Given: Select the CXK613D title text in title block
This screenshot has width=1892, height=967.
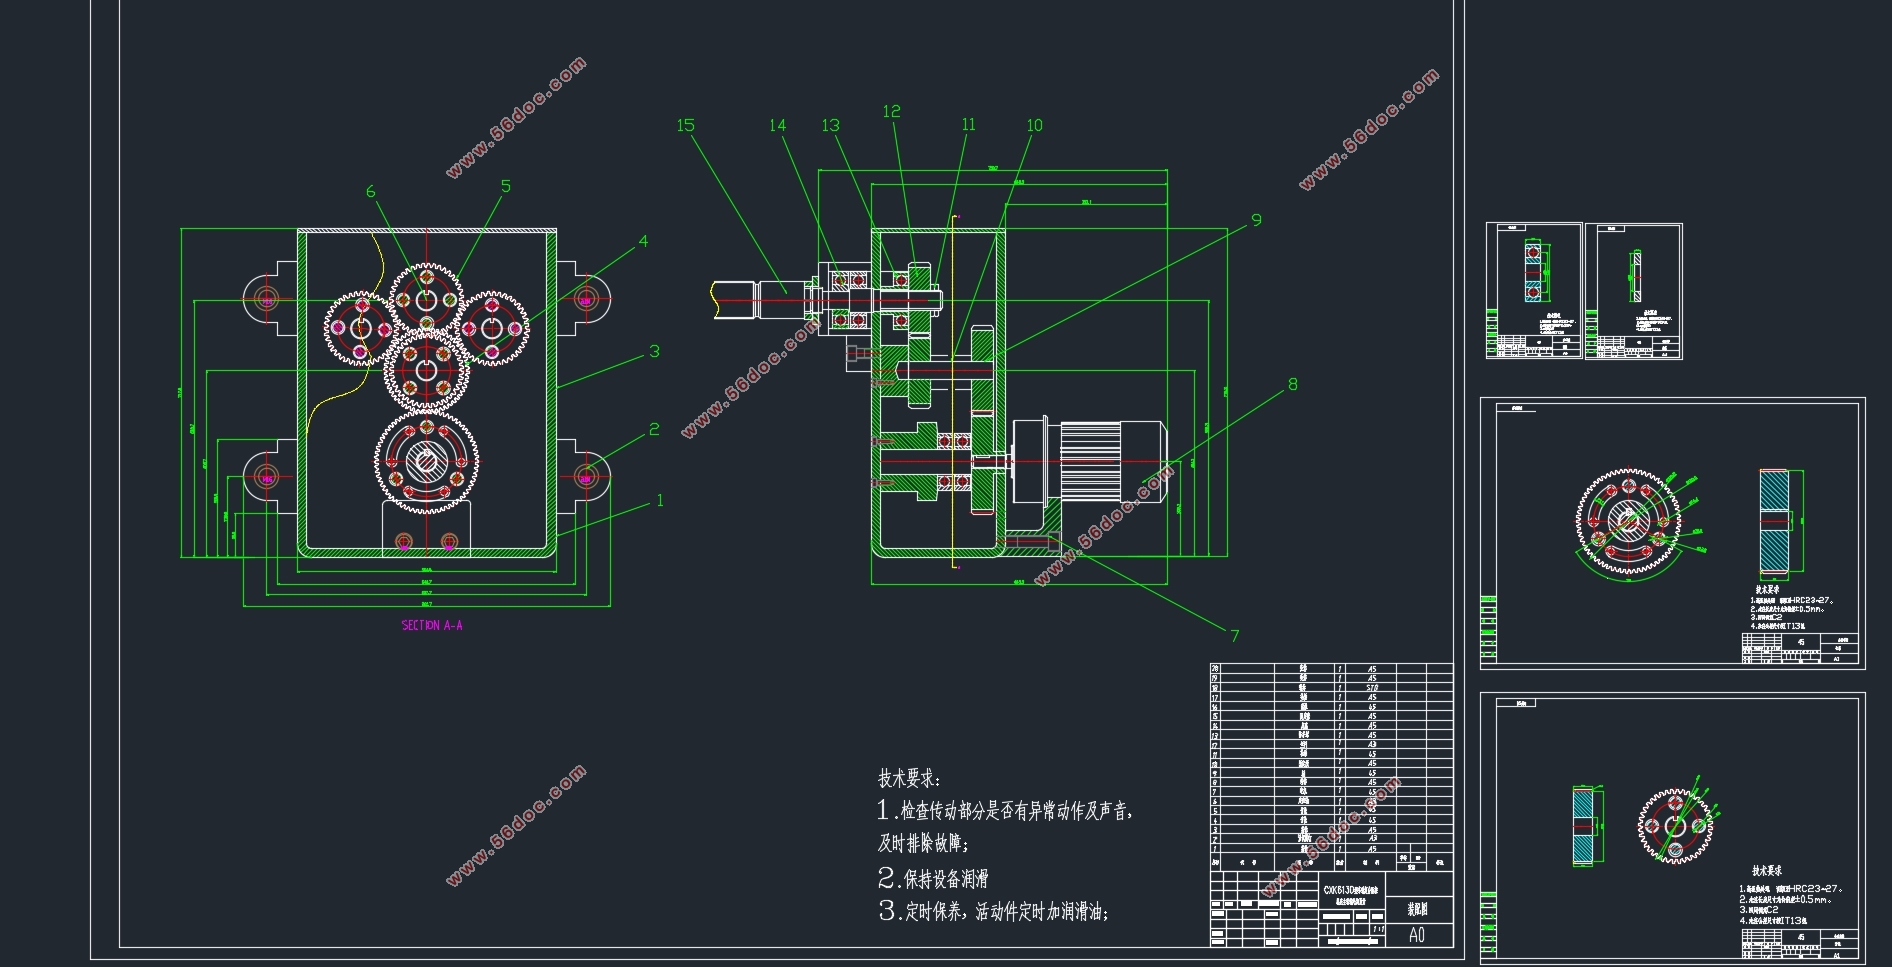Looking at the screenshot, I should pos(1350,890).
